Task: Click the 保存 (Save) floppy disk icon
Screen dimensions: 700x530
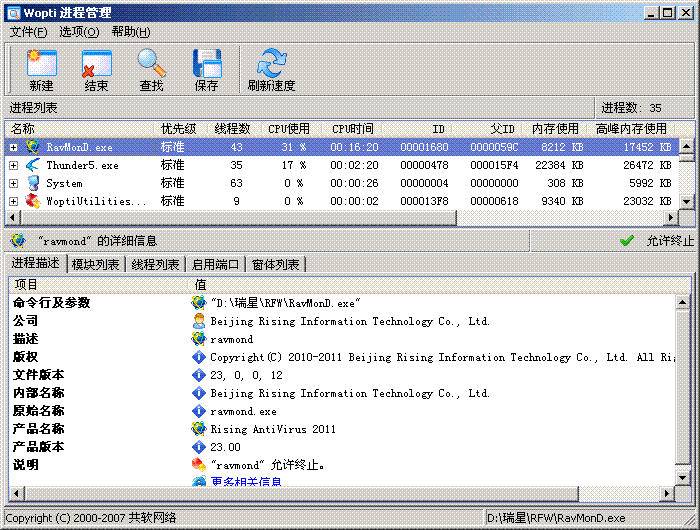Action: tap(207, 64)
